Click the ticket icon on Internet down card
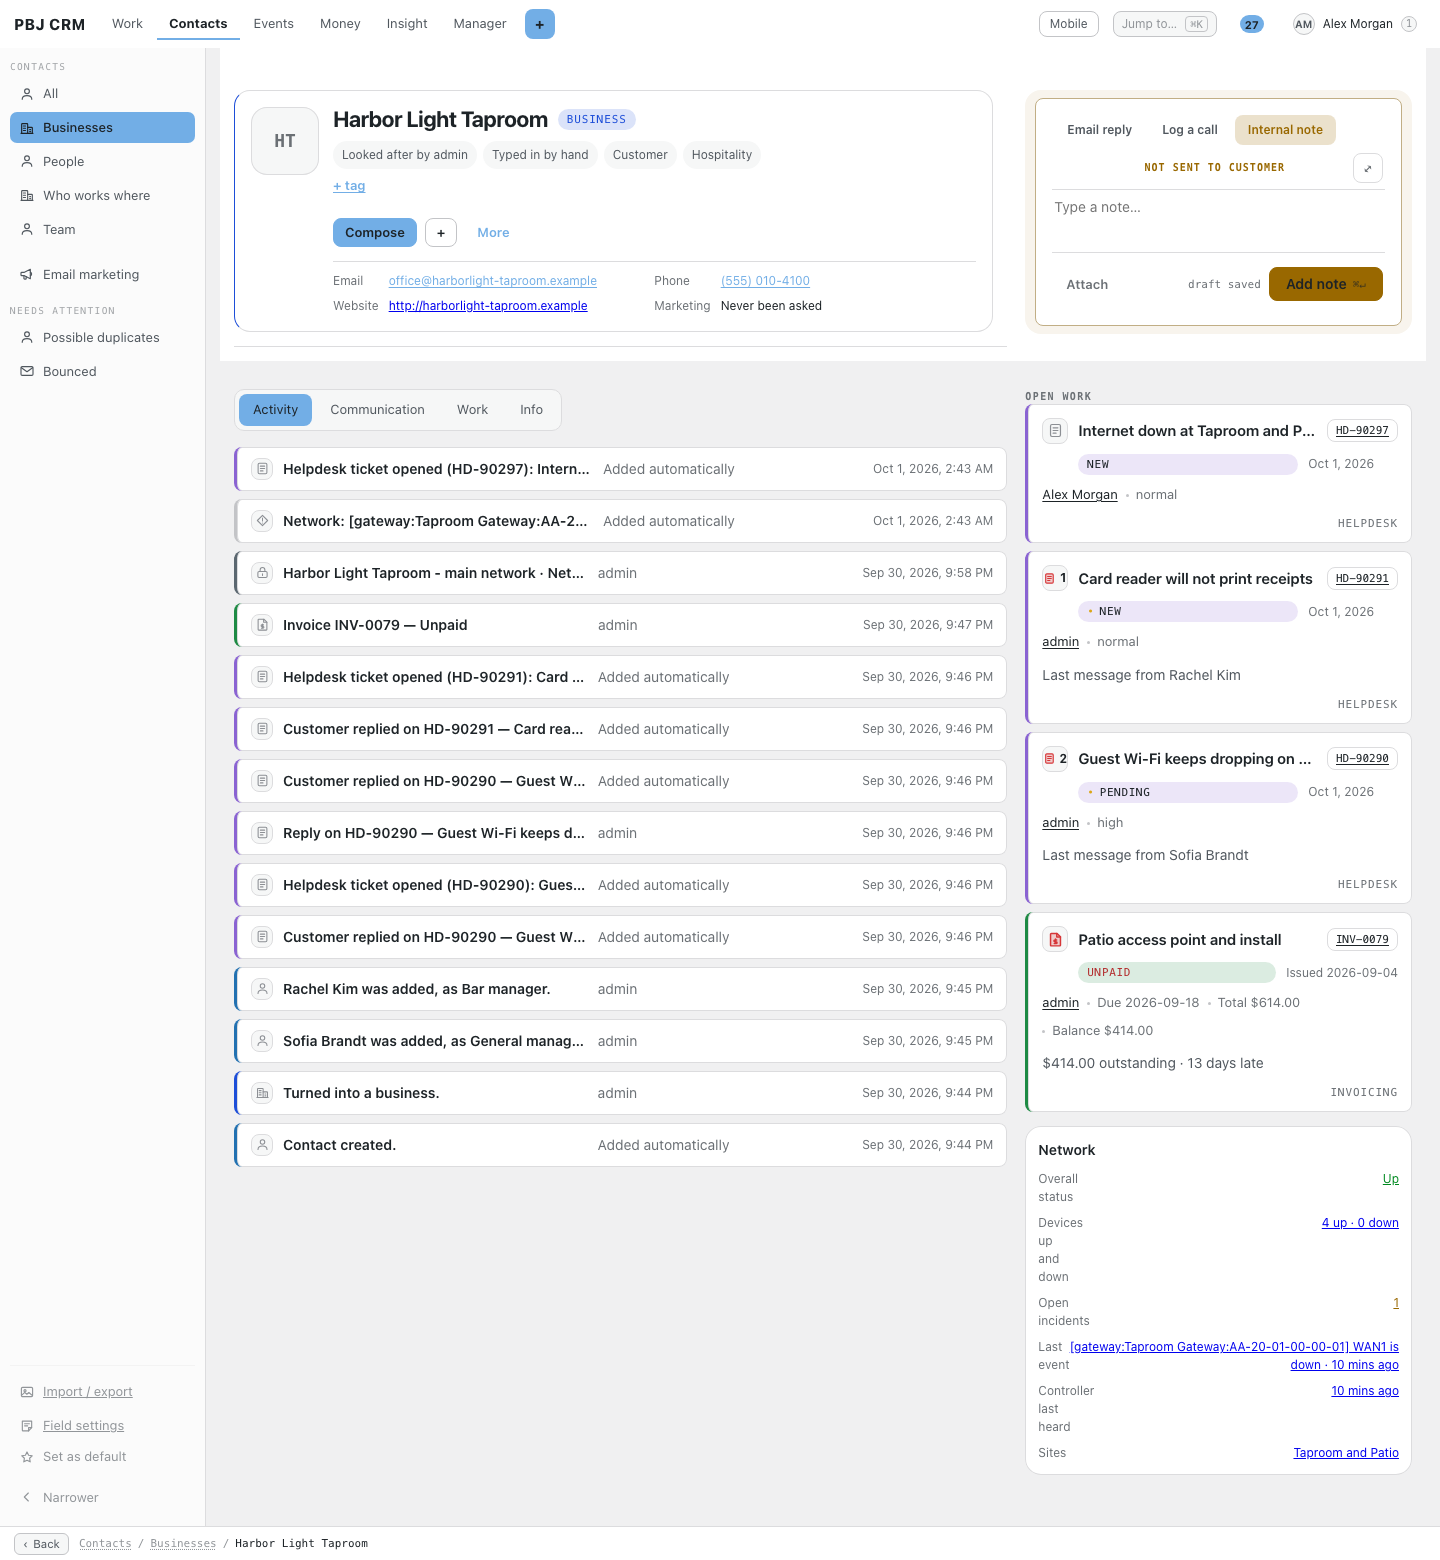The height and width of the screenshot is (1560, 1440). click(x=1055, y=431)
